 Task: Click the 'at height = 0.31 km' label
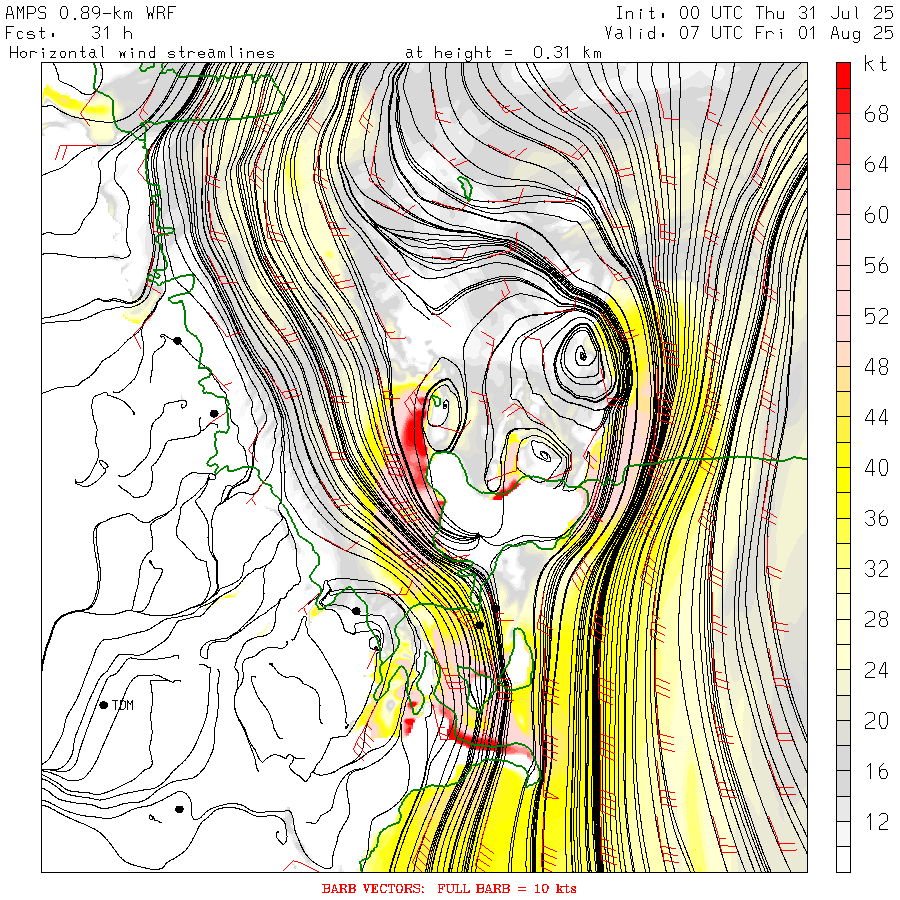[503, 53]
